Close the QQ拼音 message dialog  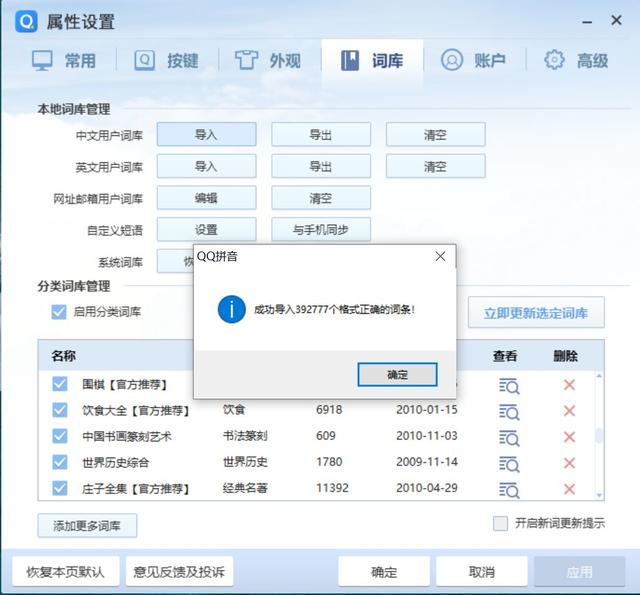pyautogui.click(x=440, y=256)
